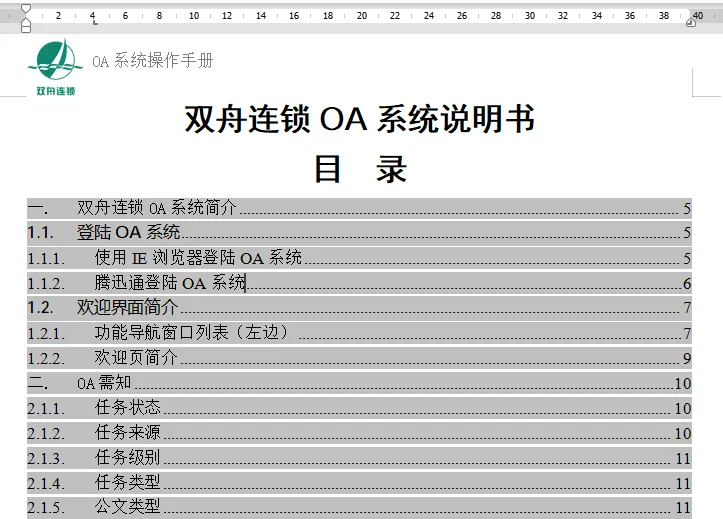Image resolution: width=723 pixels, height=519 pixels.
Task: Click section number 2.1.3. in the contents
Action: click(x=46, y=459)
